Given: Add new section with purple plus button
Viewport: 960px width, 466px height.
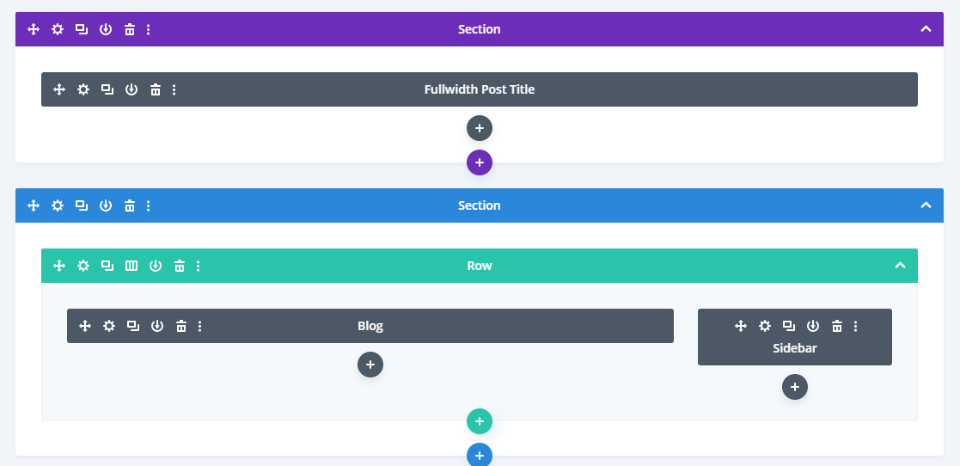Looking at the screenshot, I should tap(479, 162).
